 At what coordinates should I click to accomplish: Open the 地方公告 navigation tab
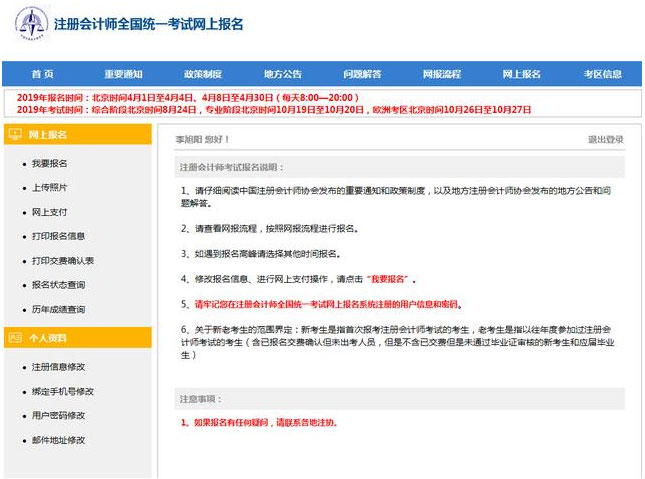[283, 74]
